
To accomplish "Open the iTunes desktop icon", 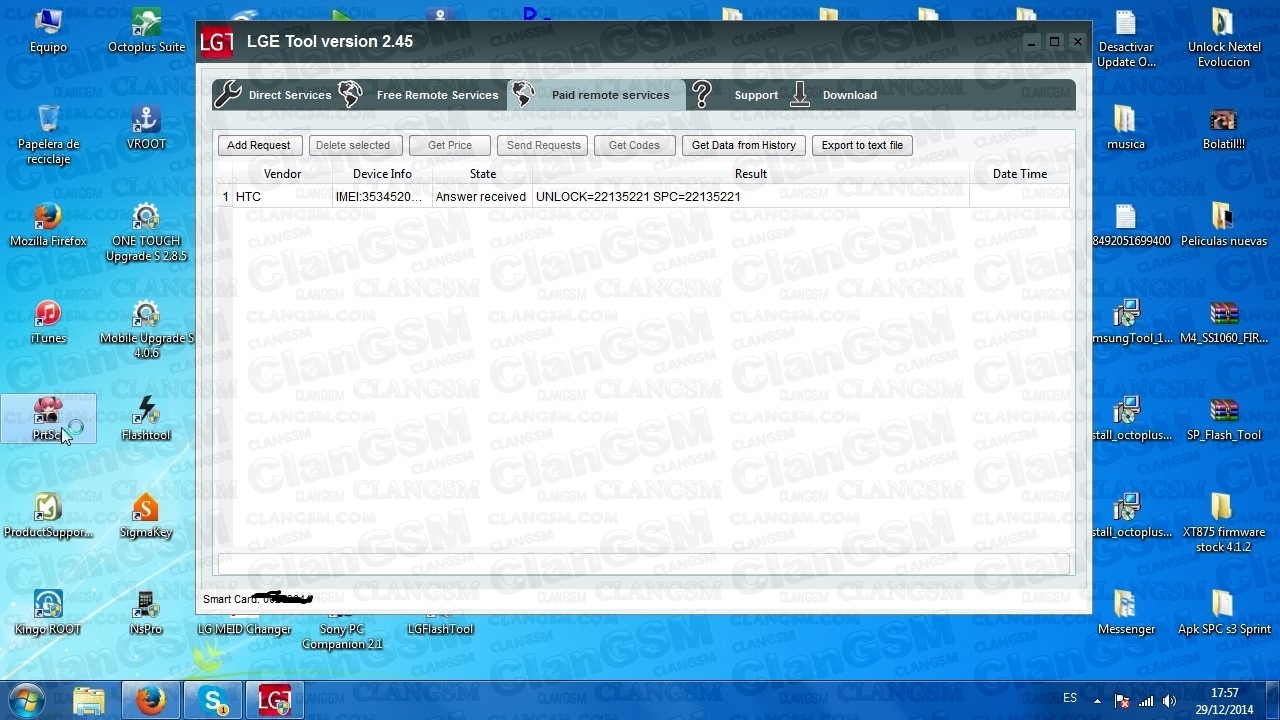I will coord(48,322).
